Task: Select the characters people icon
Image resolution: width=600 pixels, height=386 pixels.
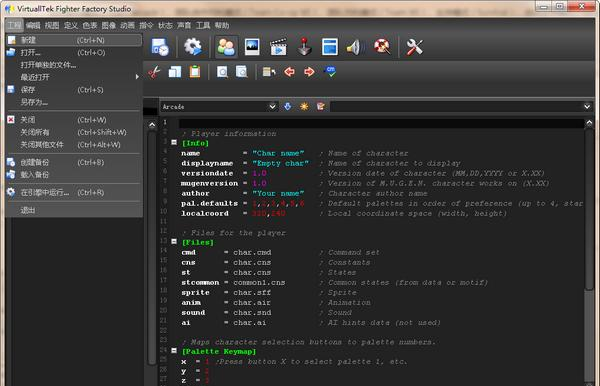Action: click(x=226, y=47)
